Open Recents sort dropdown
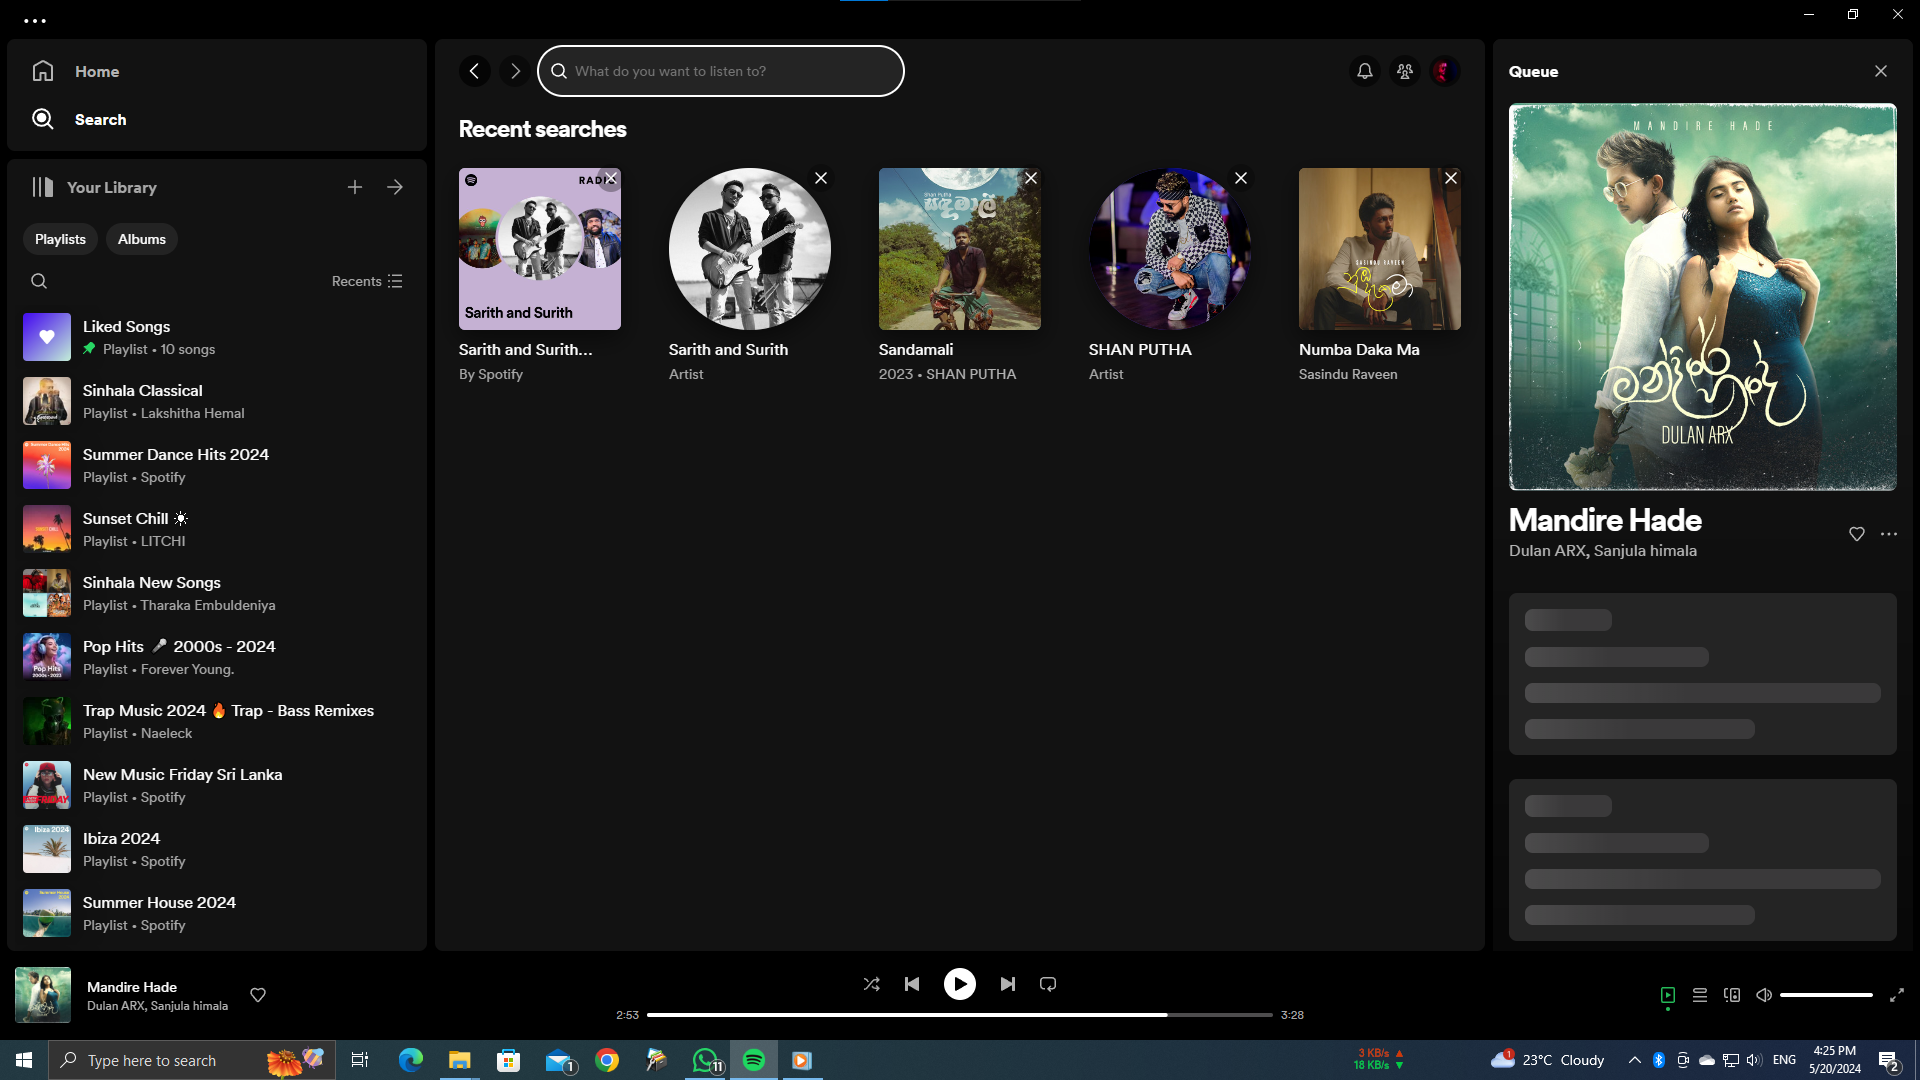 pos(367,281)
